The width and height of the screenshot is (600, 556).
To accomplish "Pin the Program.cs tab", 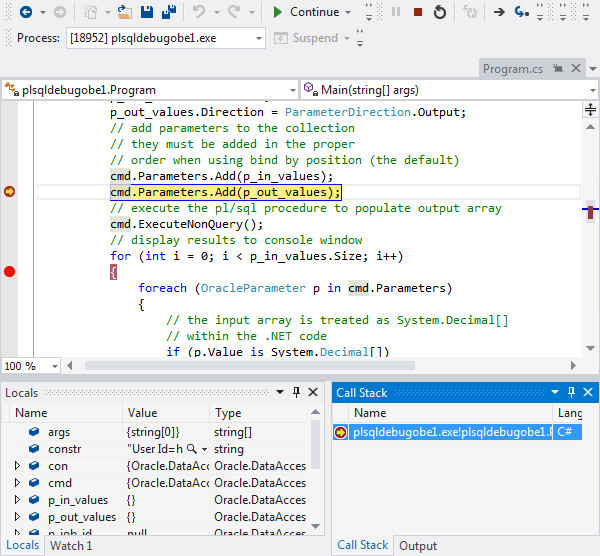I will click(556, 69).
